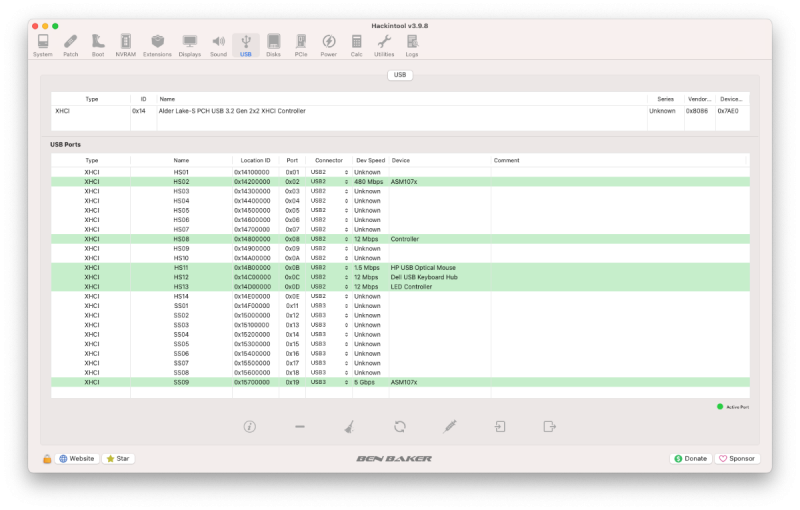Open the Website link button

pos(77,458)
